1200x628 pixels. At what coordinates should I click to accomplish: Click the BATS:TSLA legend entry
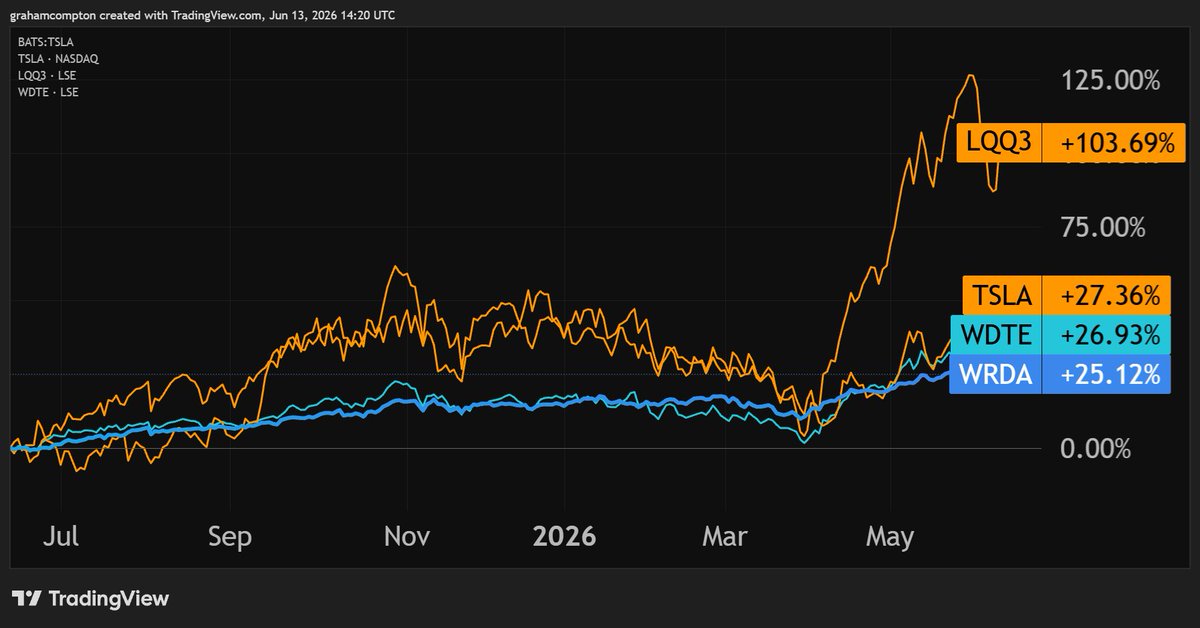click(x=45, y=42)
